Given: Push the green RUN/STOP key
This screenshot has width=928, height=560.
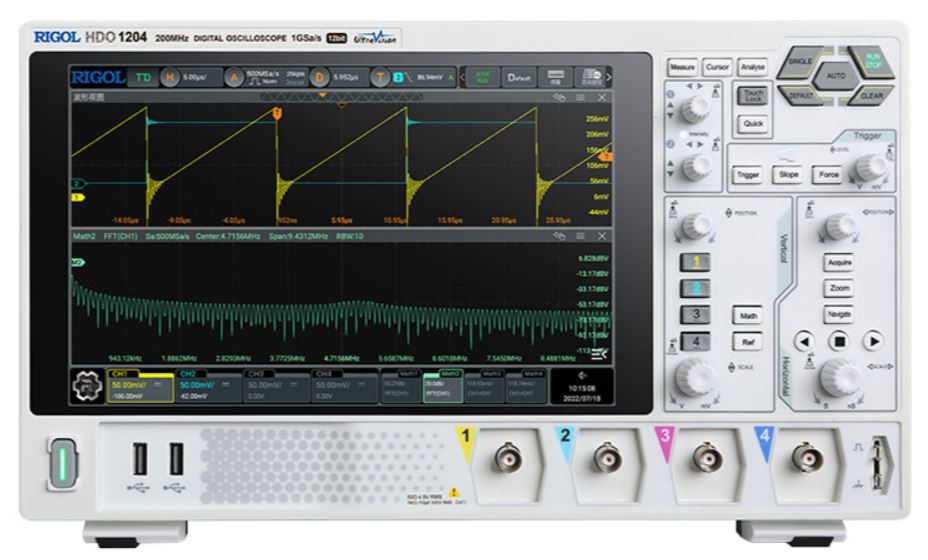Looking at the screenshot, I should (872, 62).
